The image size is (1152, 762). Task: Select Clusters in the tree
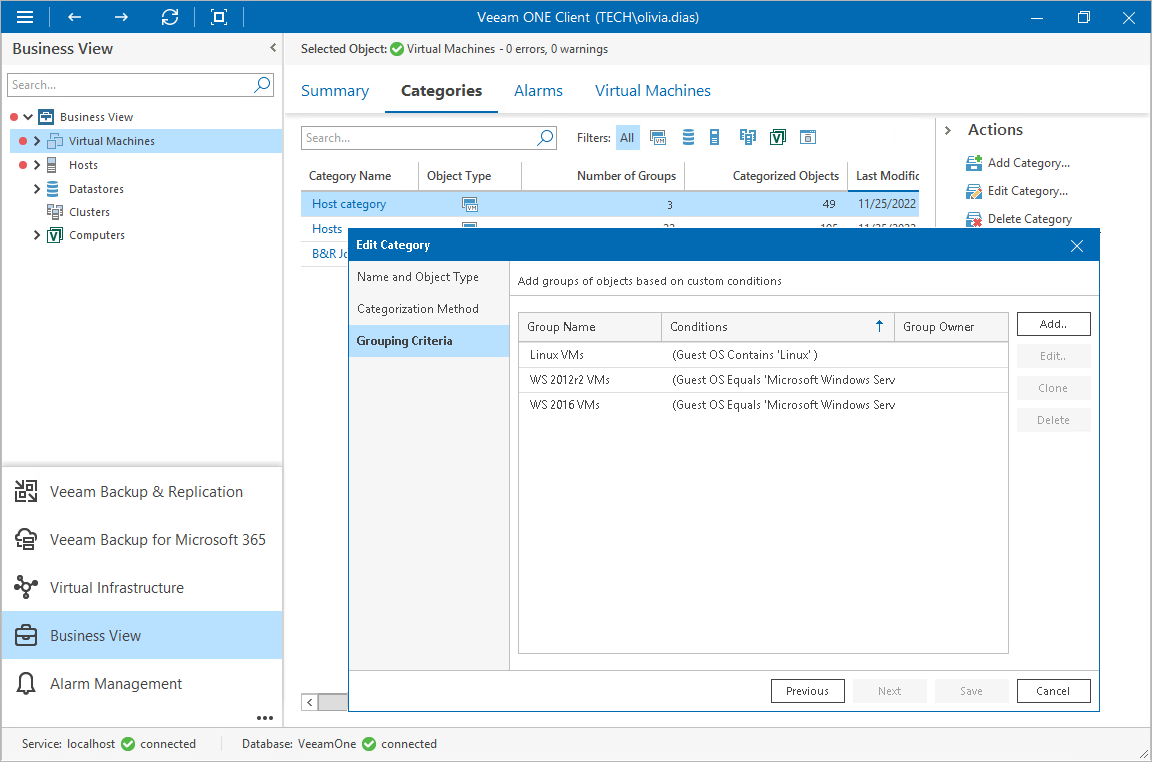pos(89,212)
